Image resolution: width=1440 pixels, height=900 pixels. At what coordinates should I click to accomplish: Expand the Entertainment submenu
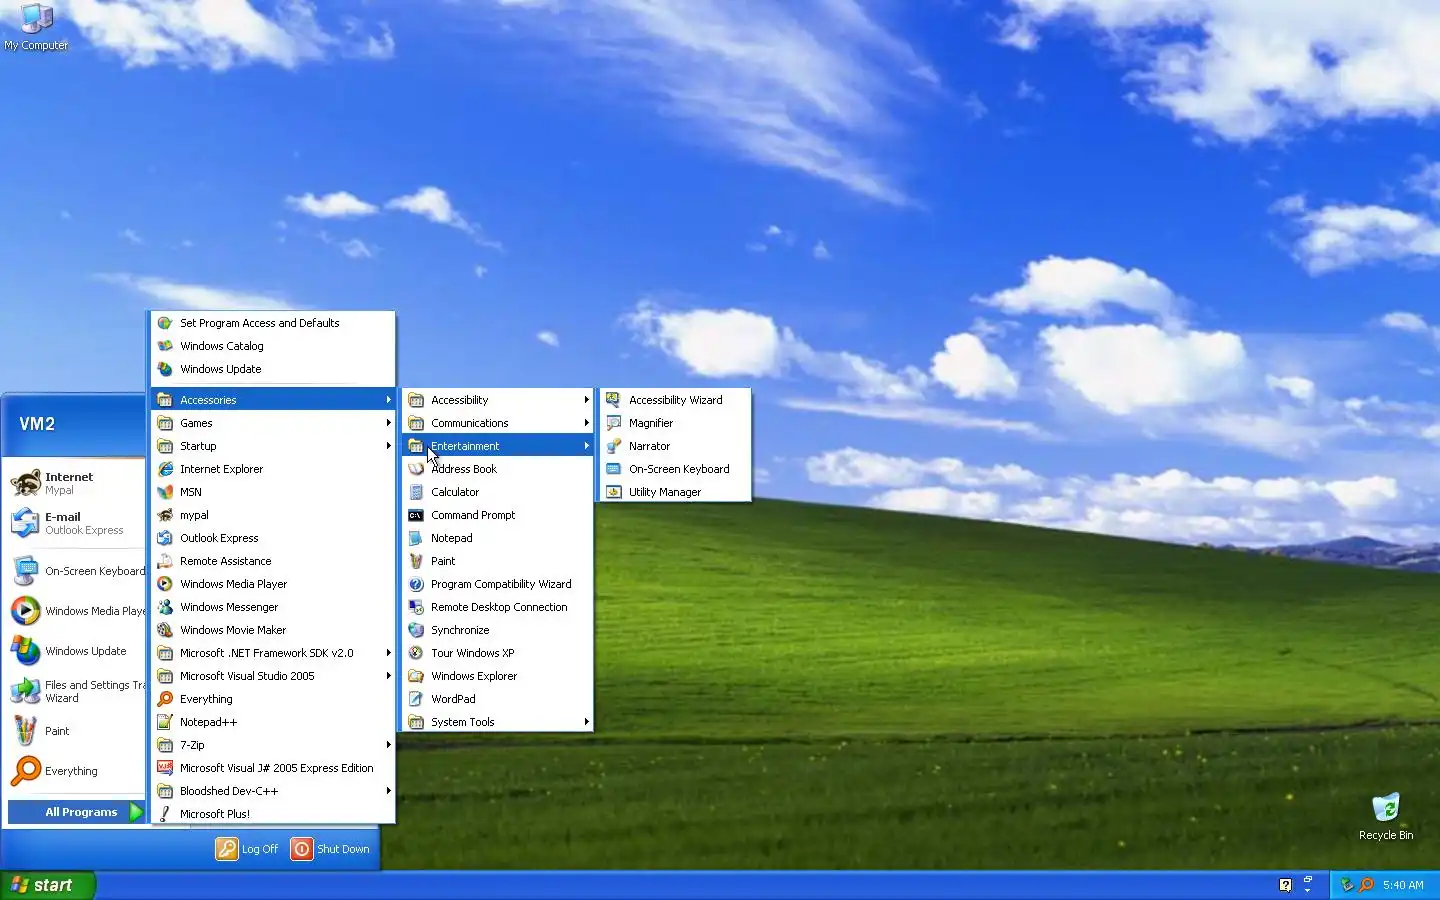pyautogui.click(x=498, y=446)
